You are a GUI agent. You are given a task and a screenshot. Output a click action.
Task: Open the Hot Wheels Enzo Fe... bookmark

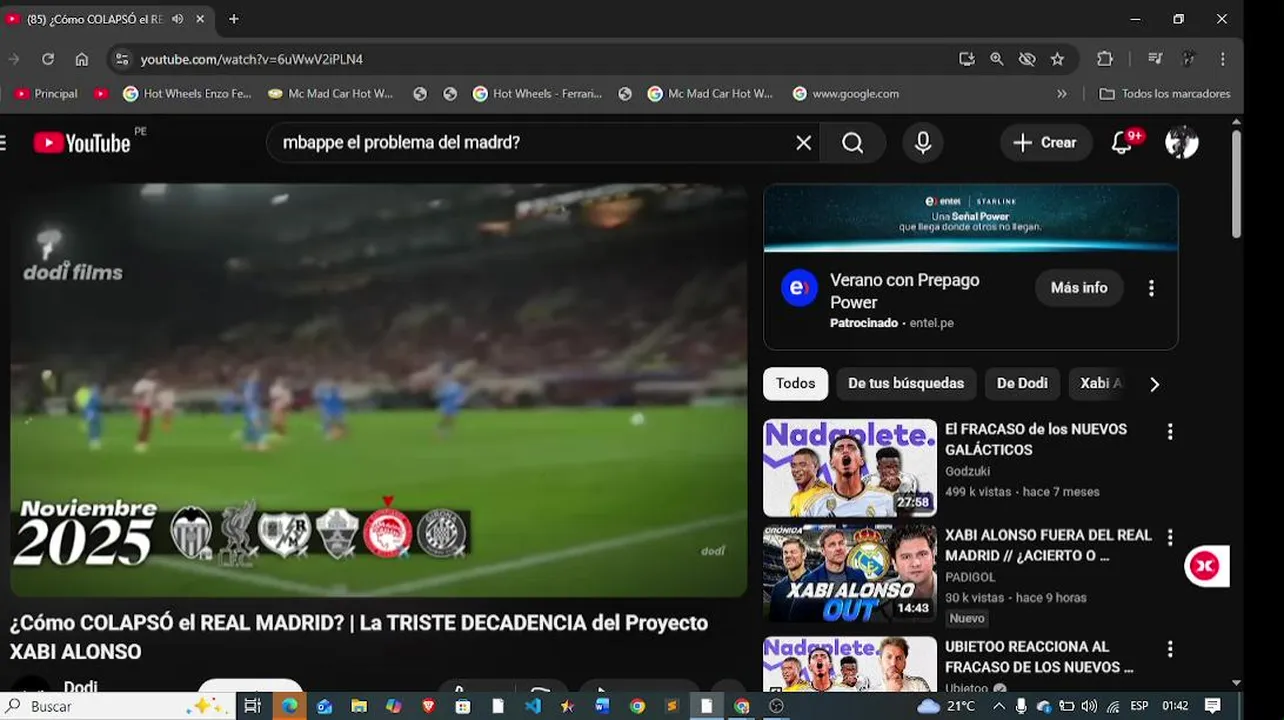click(x=187, y=94)
